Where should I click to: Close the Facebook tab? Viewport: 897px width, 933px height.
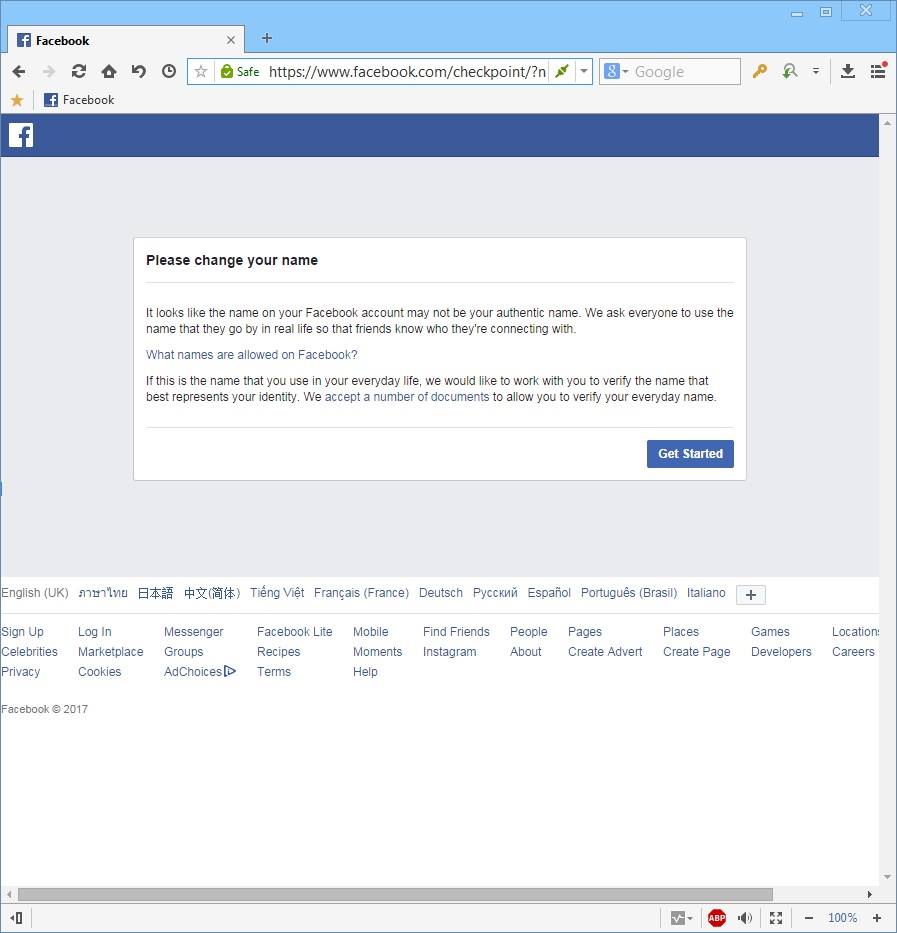pyautogui.click(x=231, y=40)
